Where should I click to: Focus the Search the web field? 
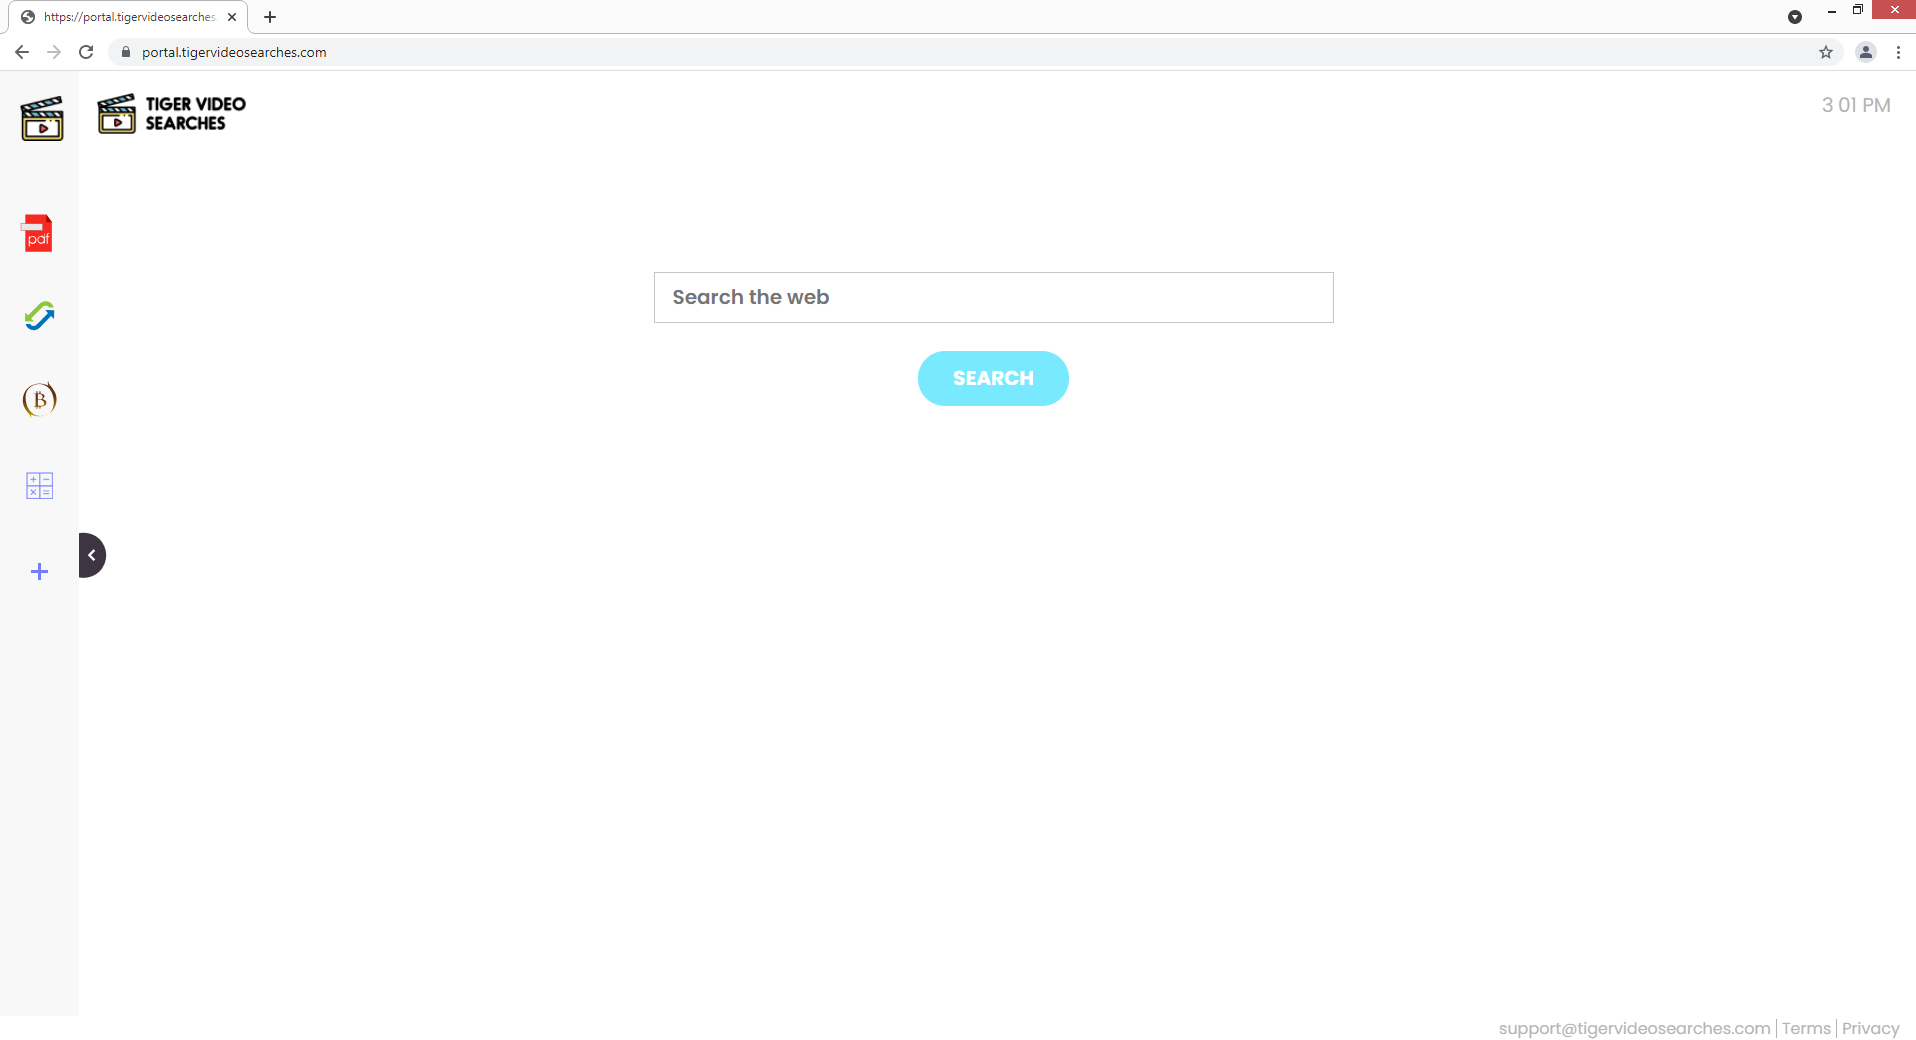(993, 297)
